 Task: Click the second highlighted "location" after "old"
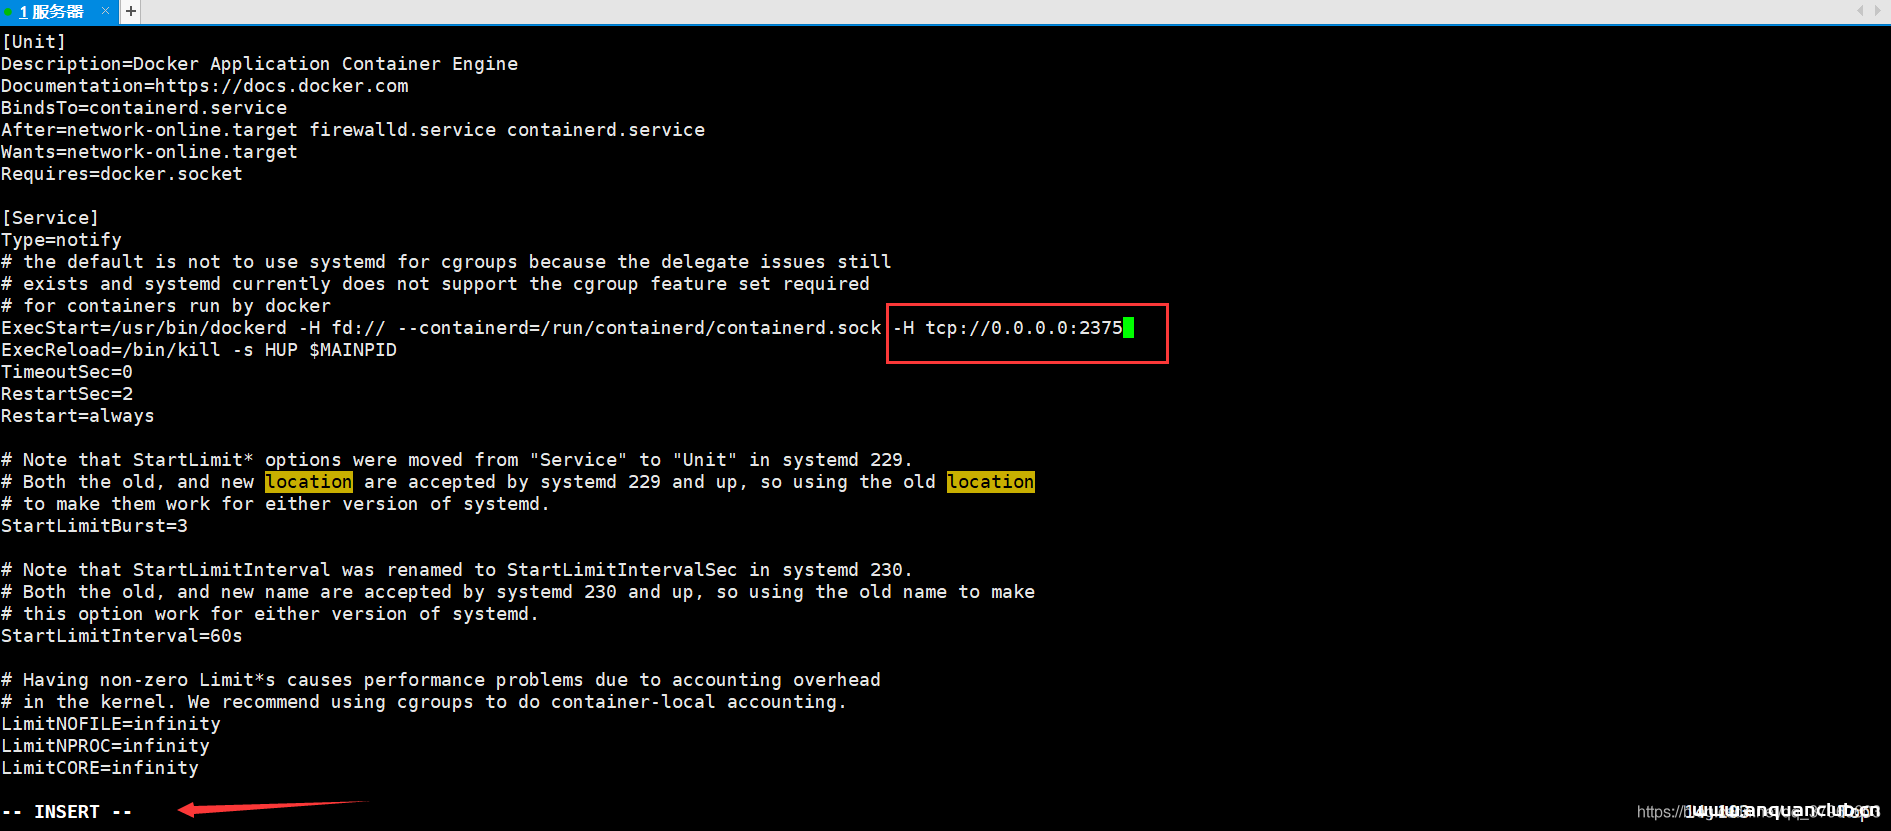pos(990,482)
